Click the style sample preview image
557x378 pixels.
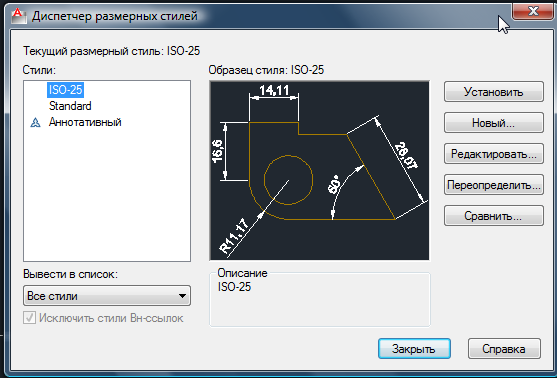coord(319,171)
